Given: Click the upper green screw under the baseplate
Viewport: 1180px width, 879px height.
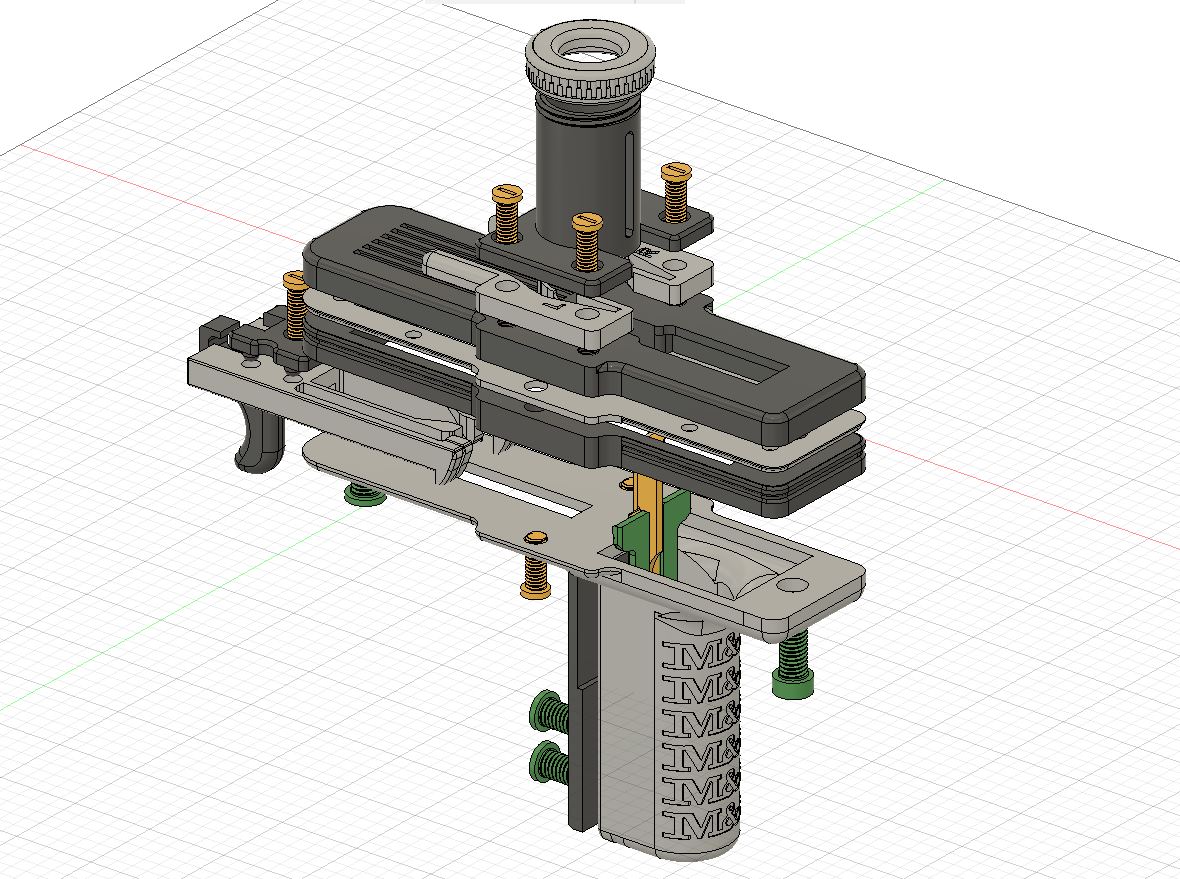Looking at the screenshot, I should coord(548,710).
